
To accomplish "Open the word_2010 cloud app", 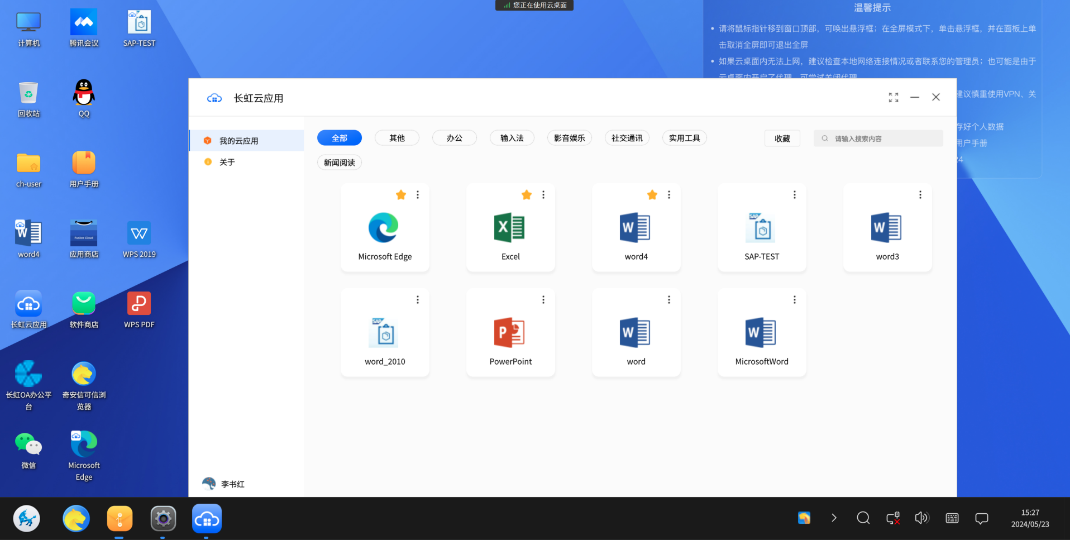I will click(385, 332).
